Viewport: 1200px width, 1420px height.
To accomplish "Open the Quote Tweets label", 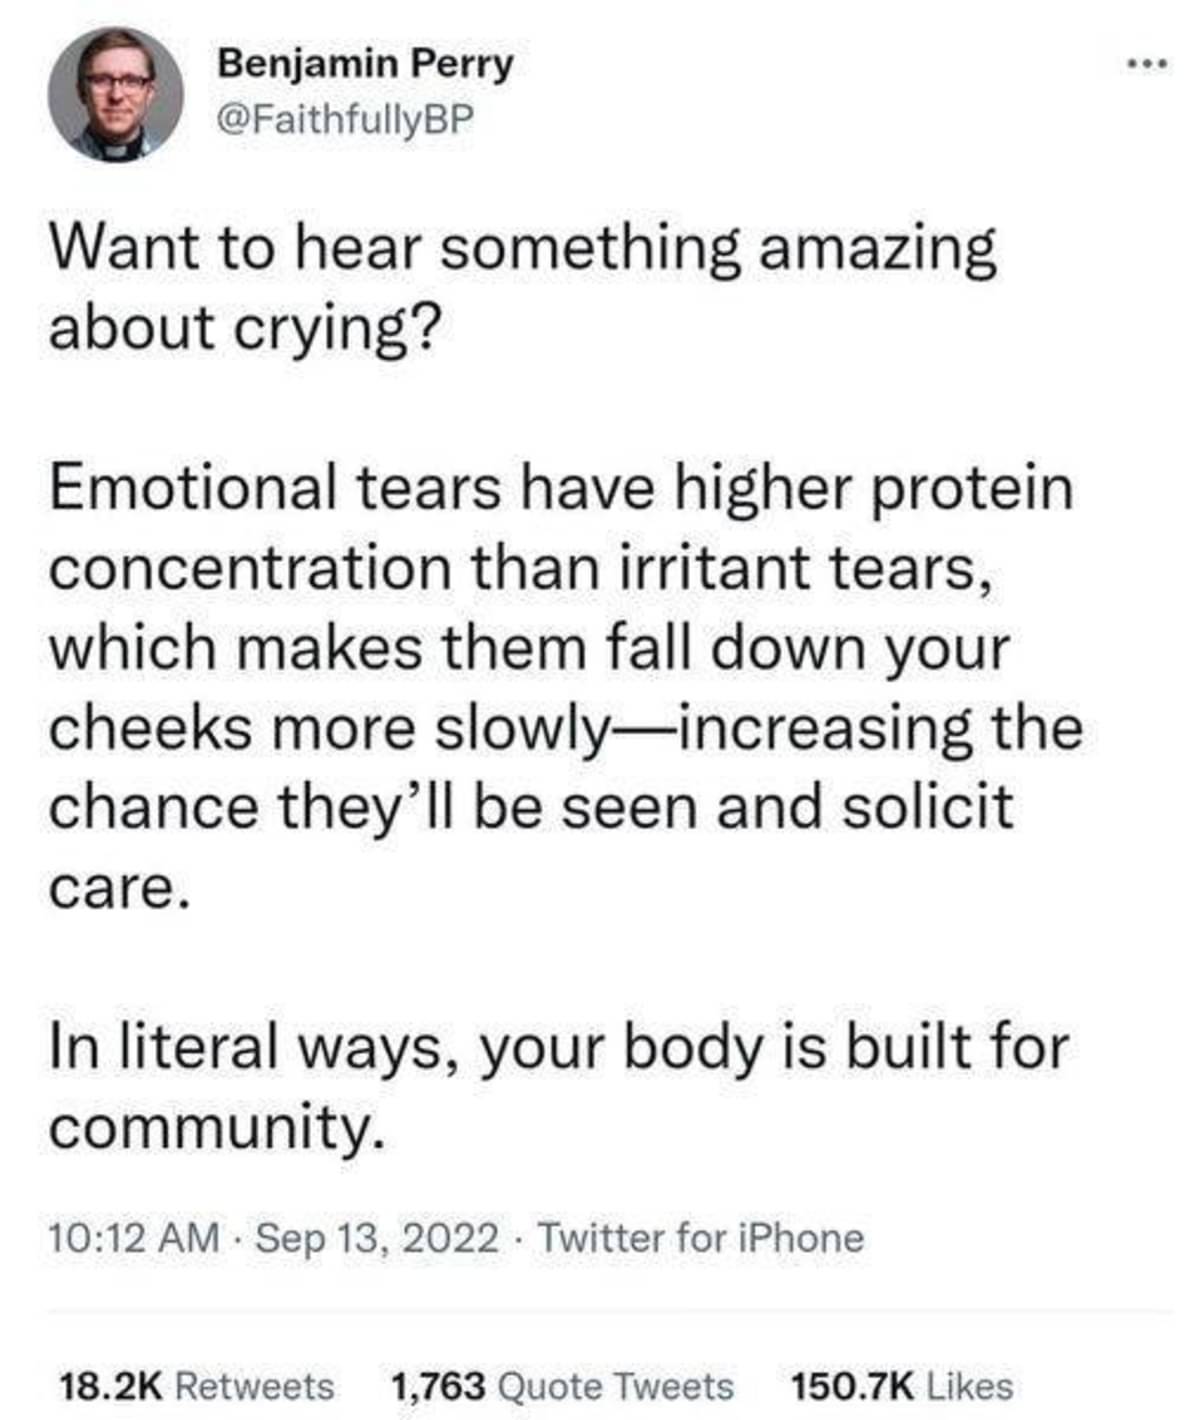I will click(x=615, y=1387).
